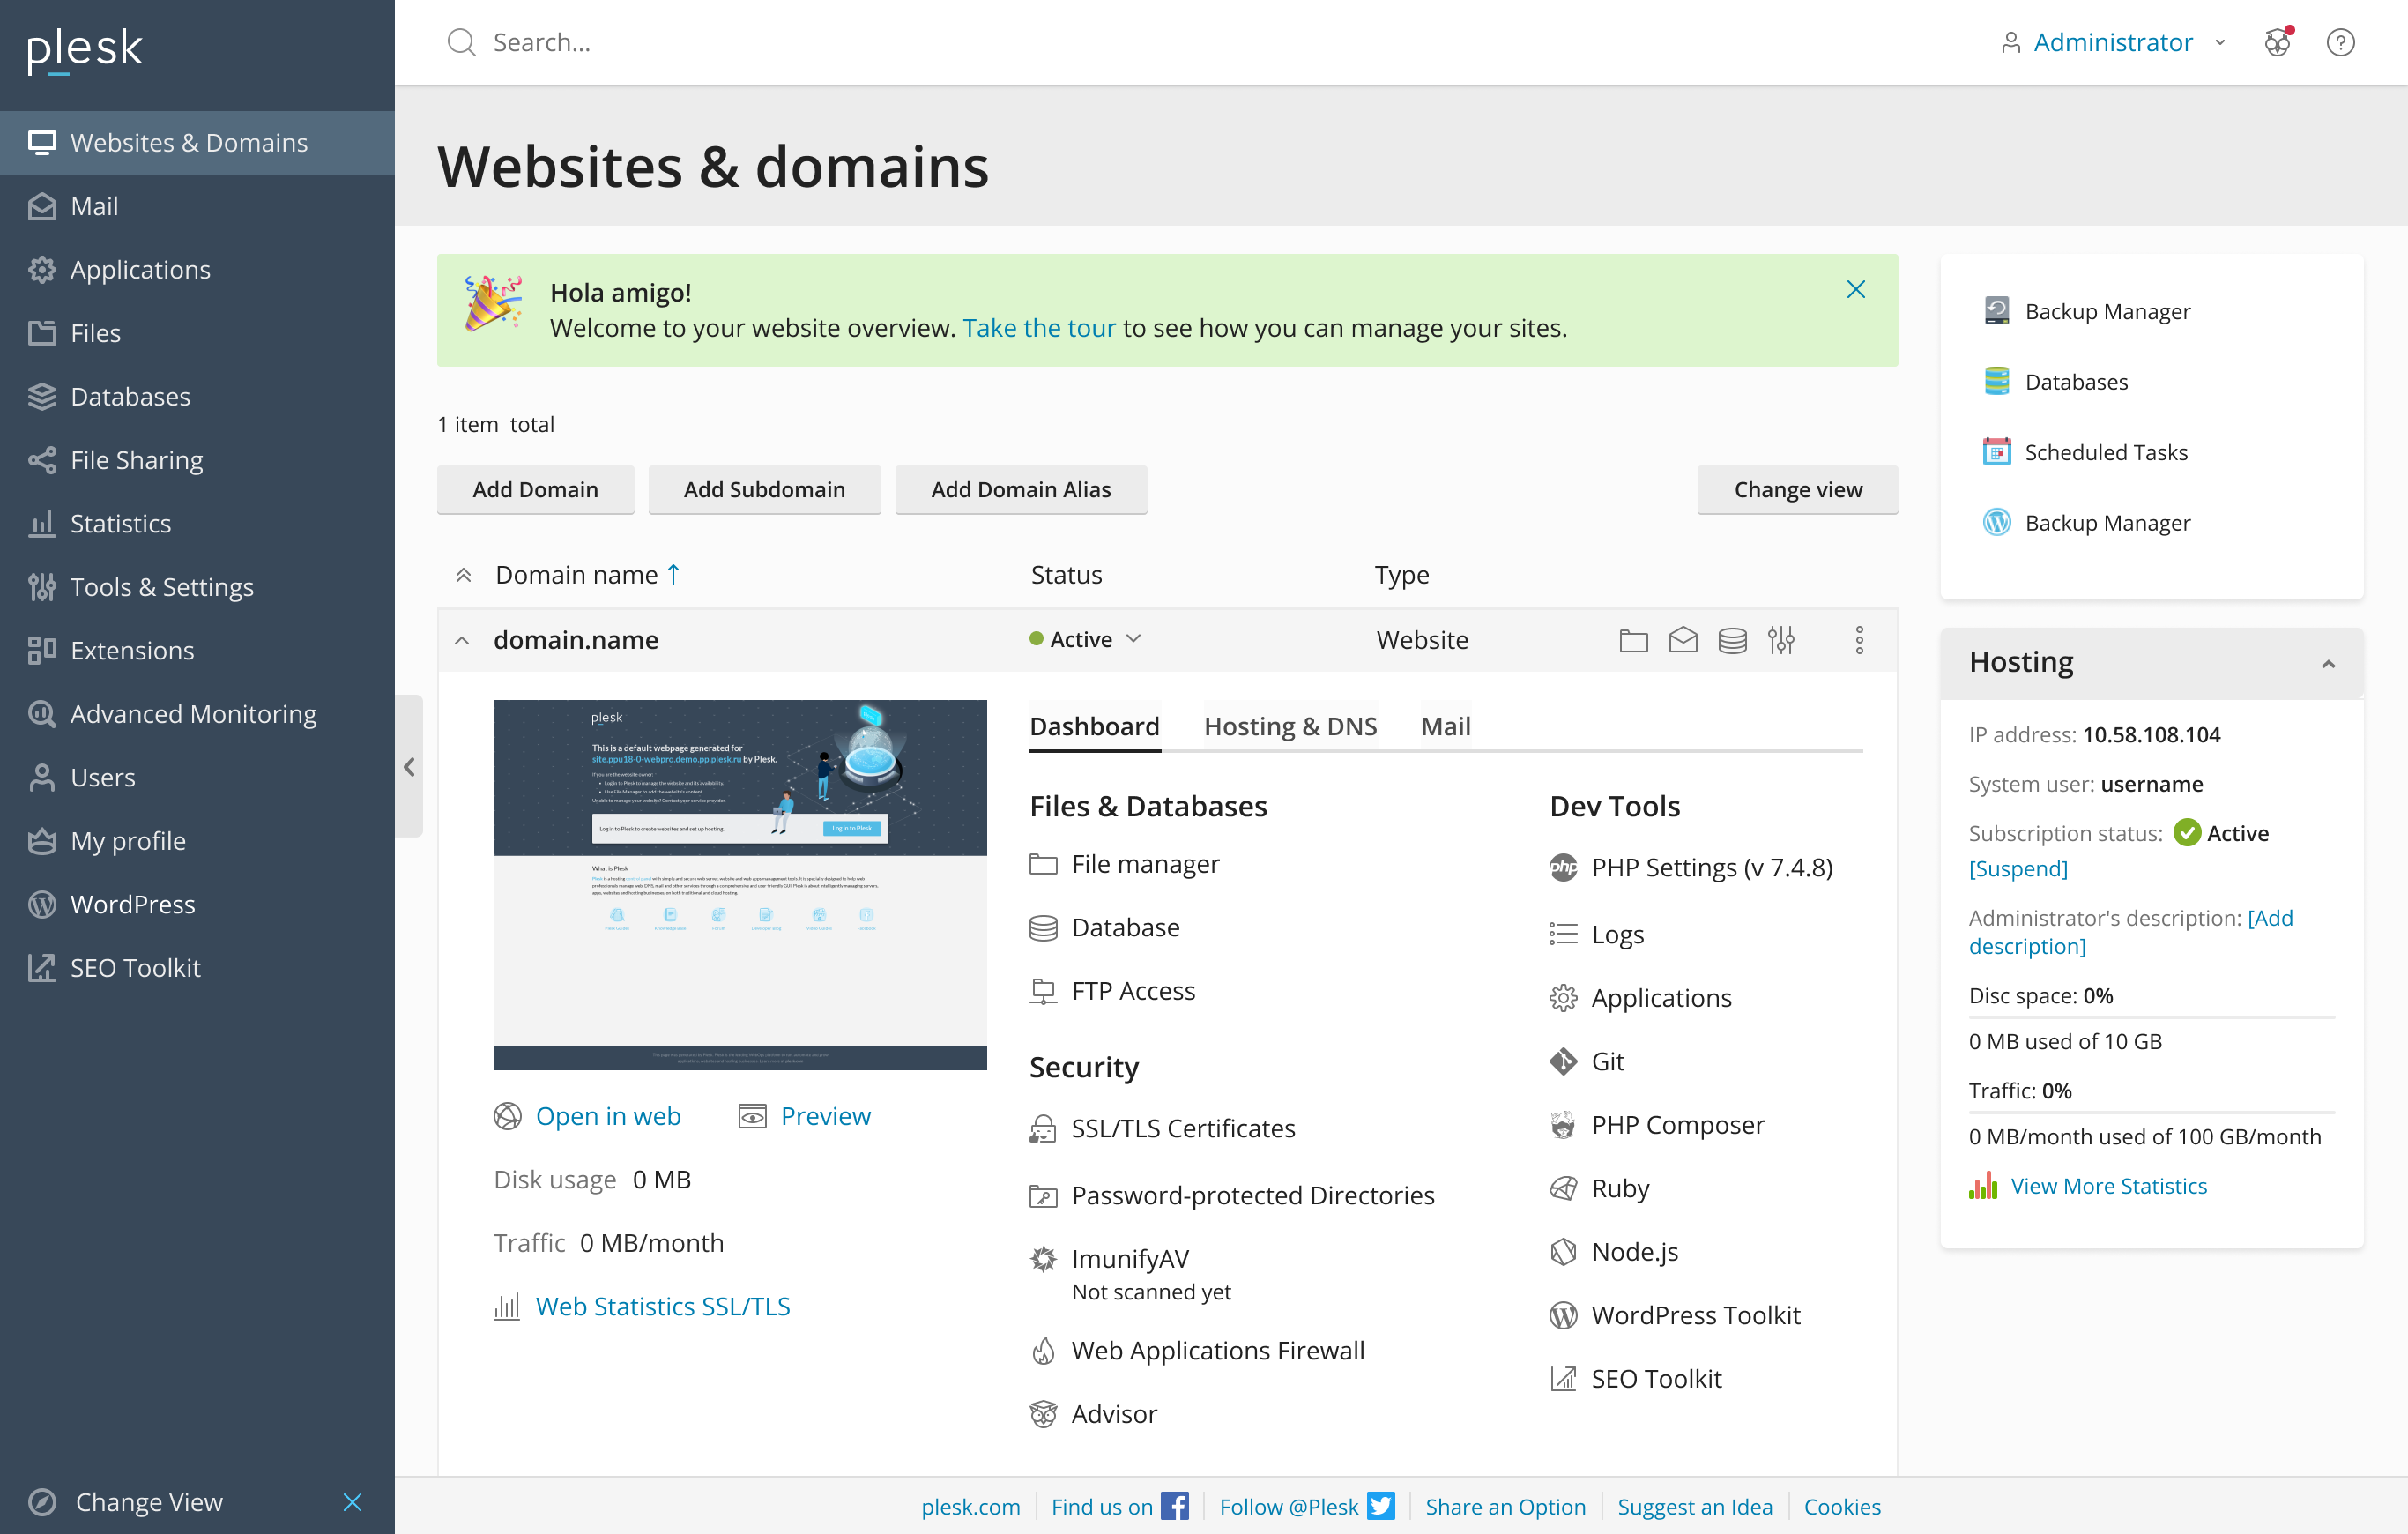Open Extensions in the sidebar
Screen dimensions: 2408x1534
point(197,651)
